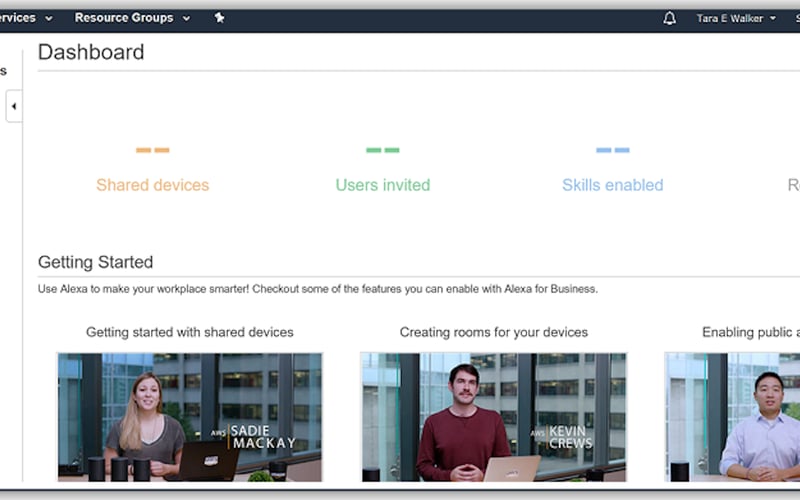Click the Alexa for Business description text
800x500 pixels.
tap(317, 289)
